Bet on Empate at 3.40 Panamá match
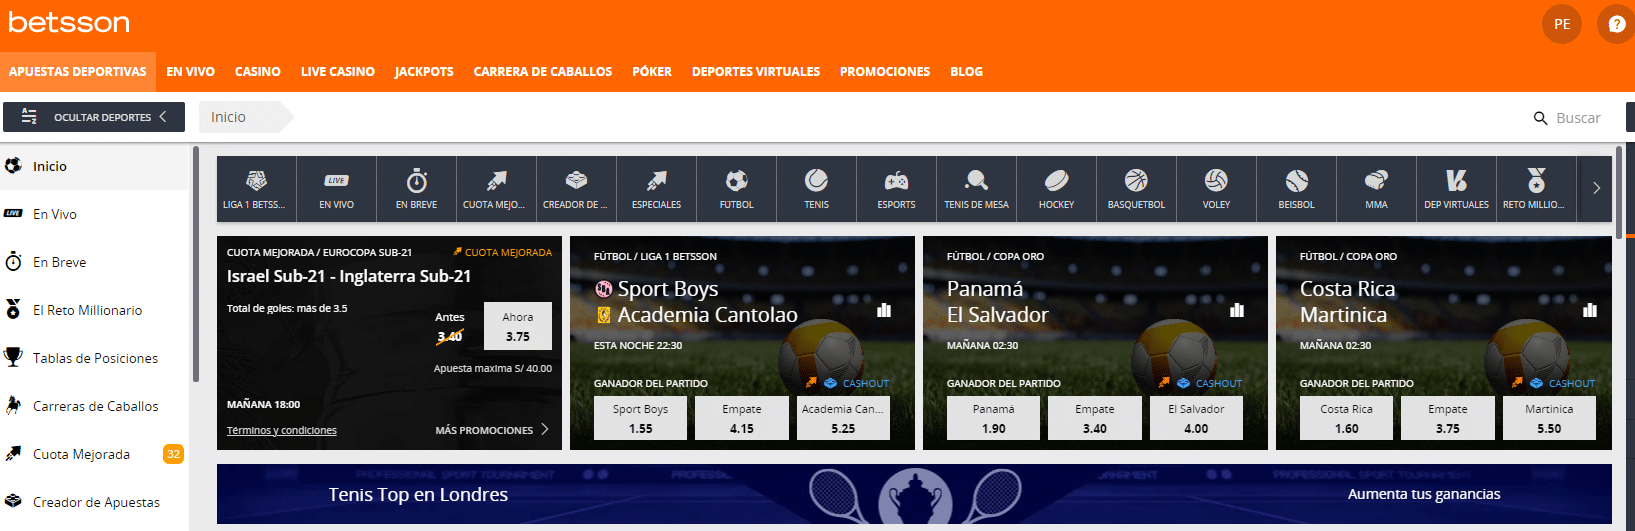1635x531 pixels. [1095, 418]
